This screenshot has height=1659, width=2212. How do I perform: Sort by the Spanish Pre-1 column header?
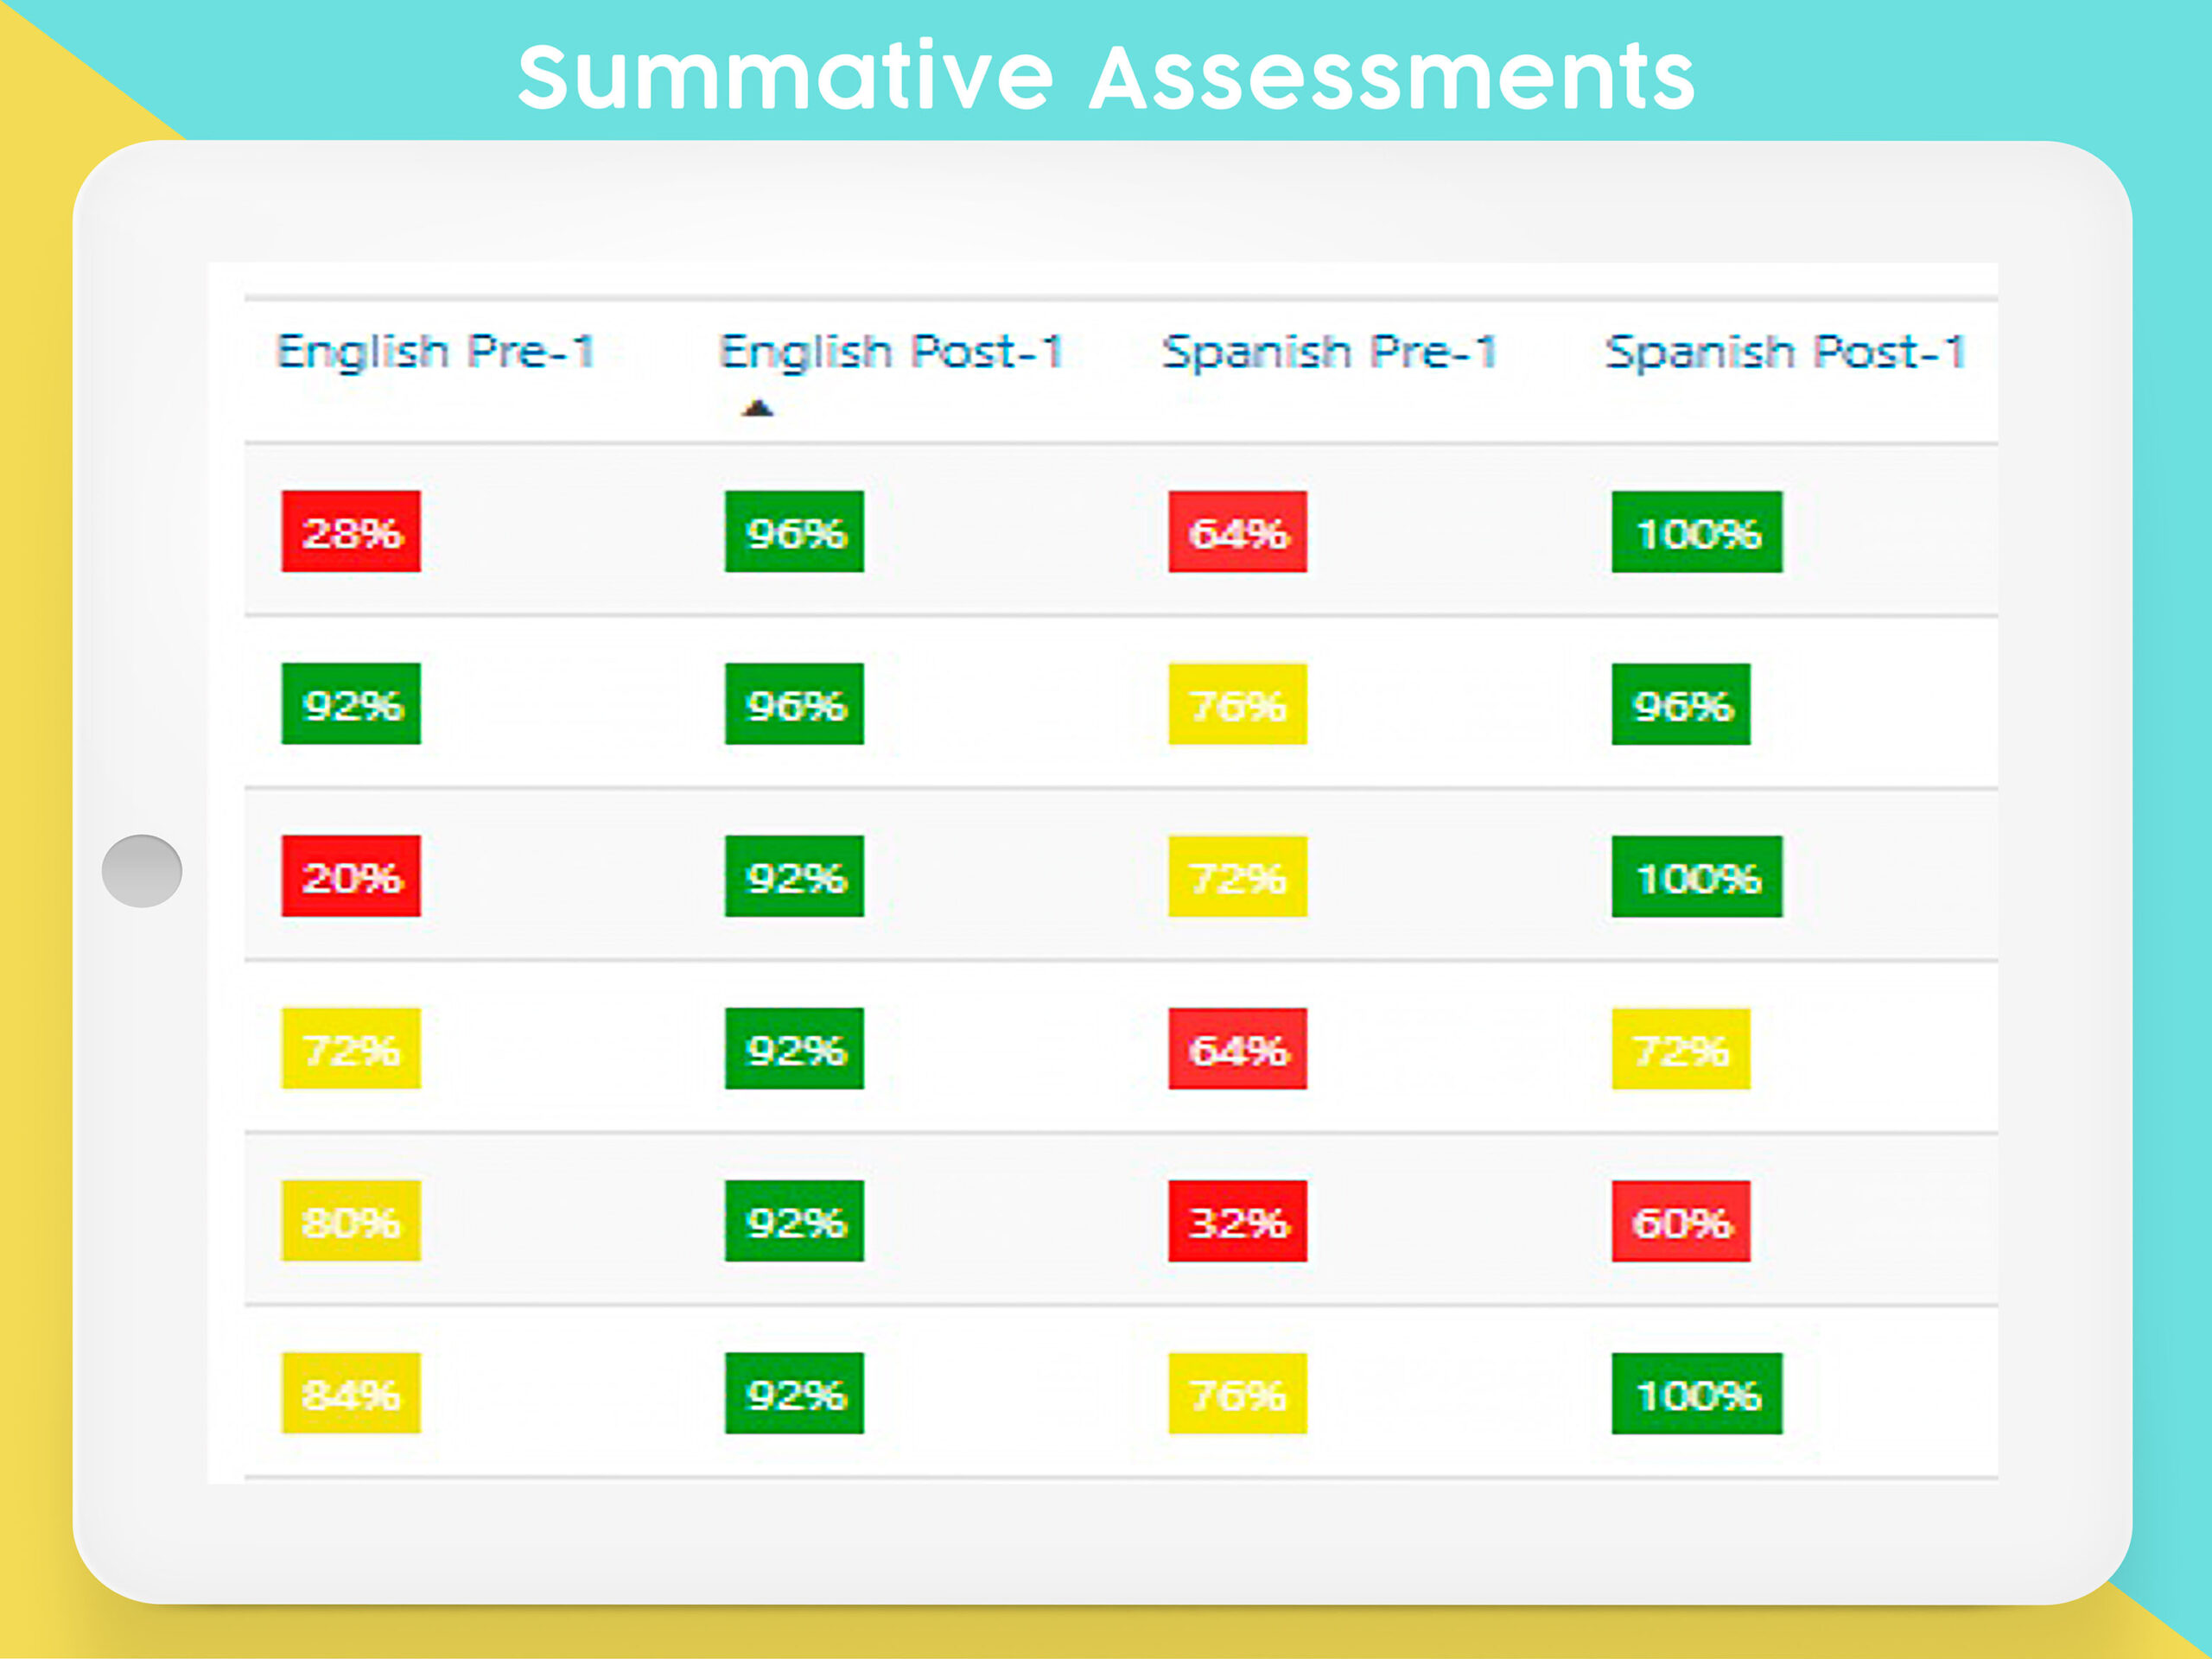1329,352
